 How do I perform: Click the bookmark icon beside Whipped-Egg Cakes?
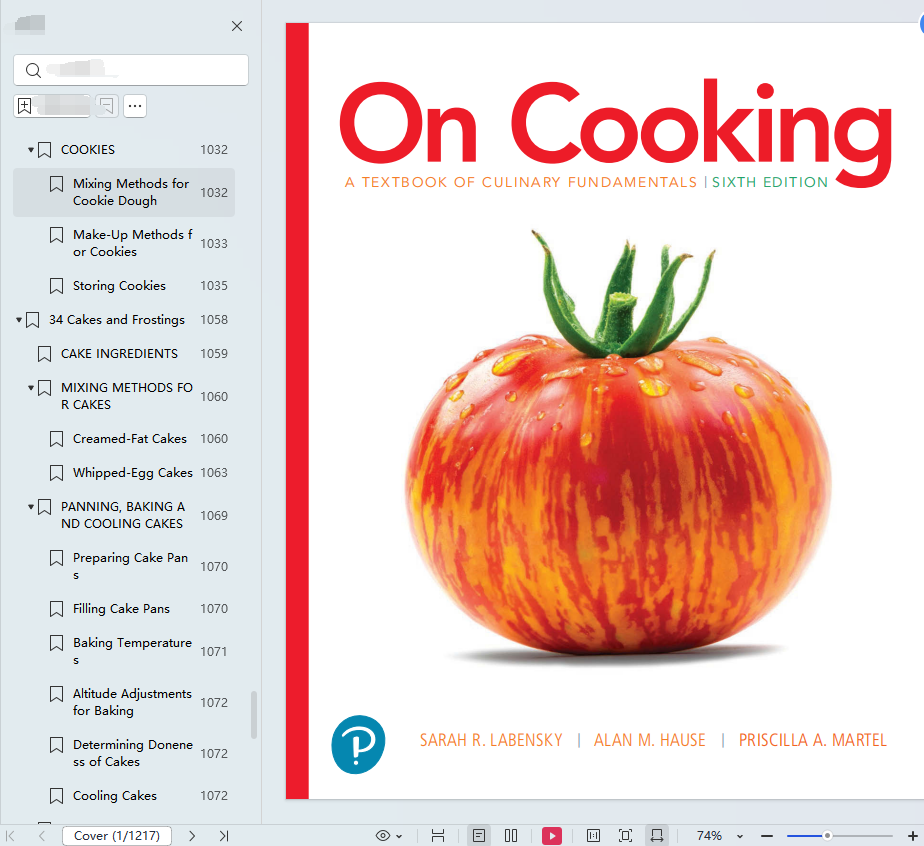[56, 473]
